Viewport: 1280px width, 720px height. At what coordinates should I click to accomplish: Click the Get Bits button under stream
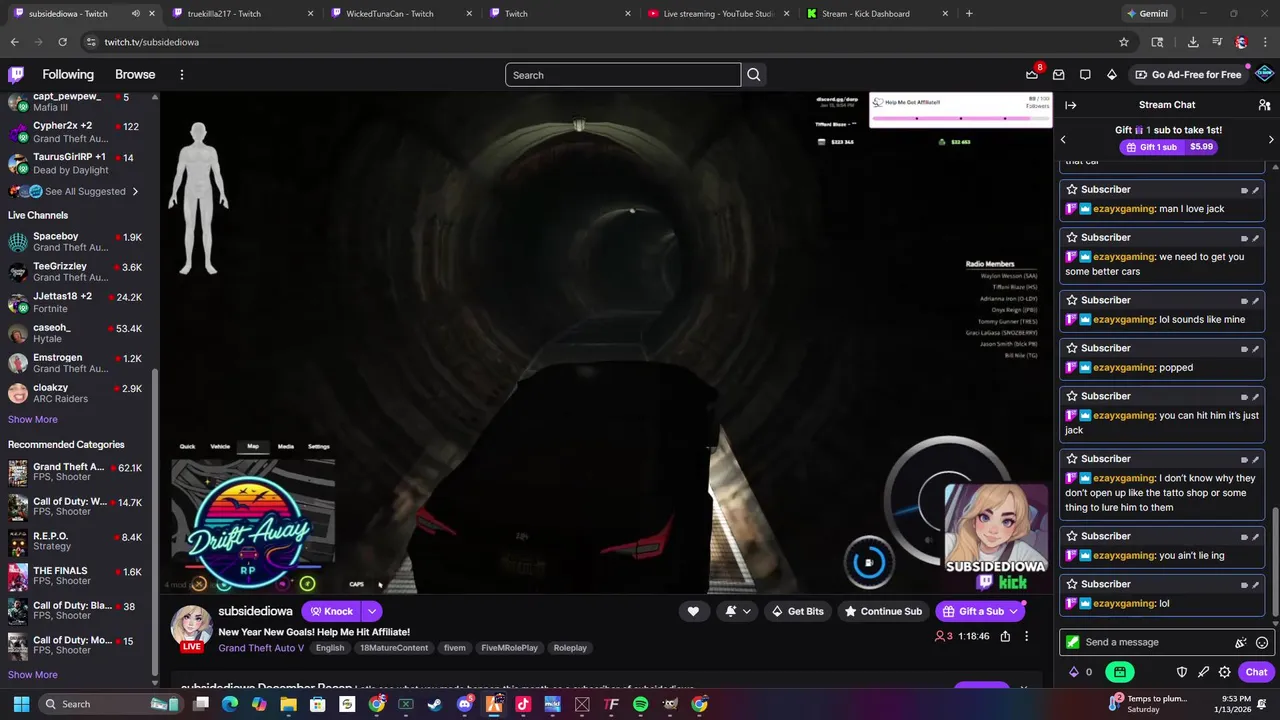click(x=797, y=611)
